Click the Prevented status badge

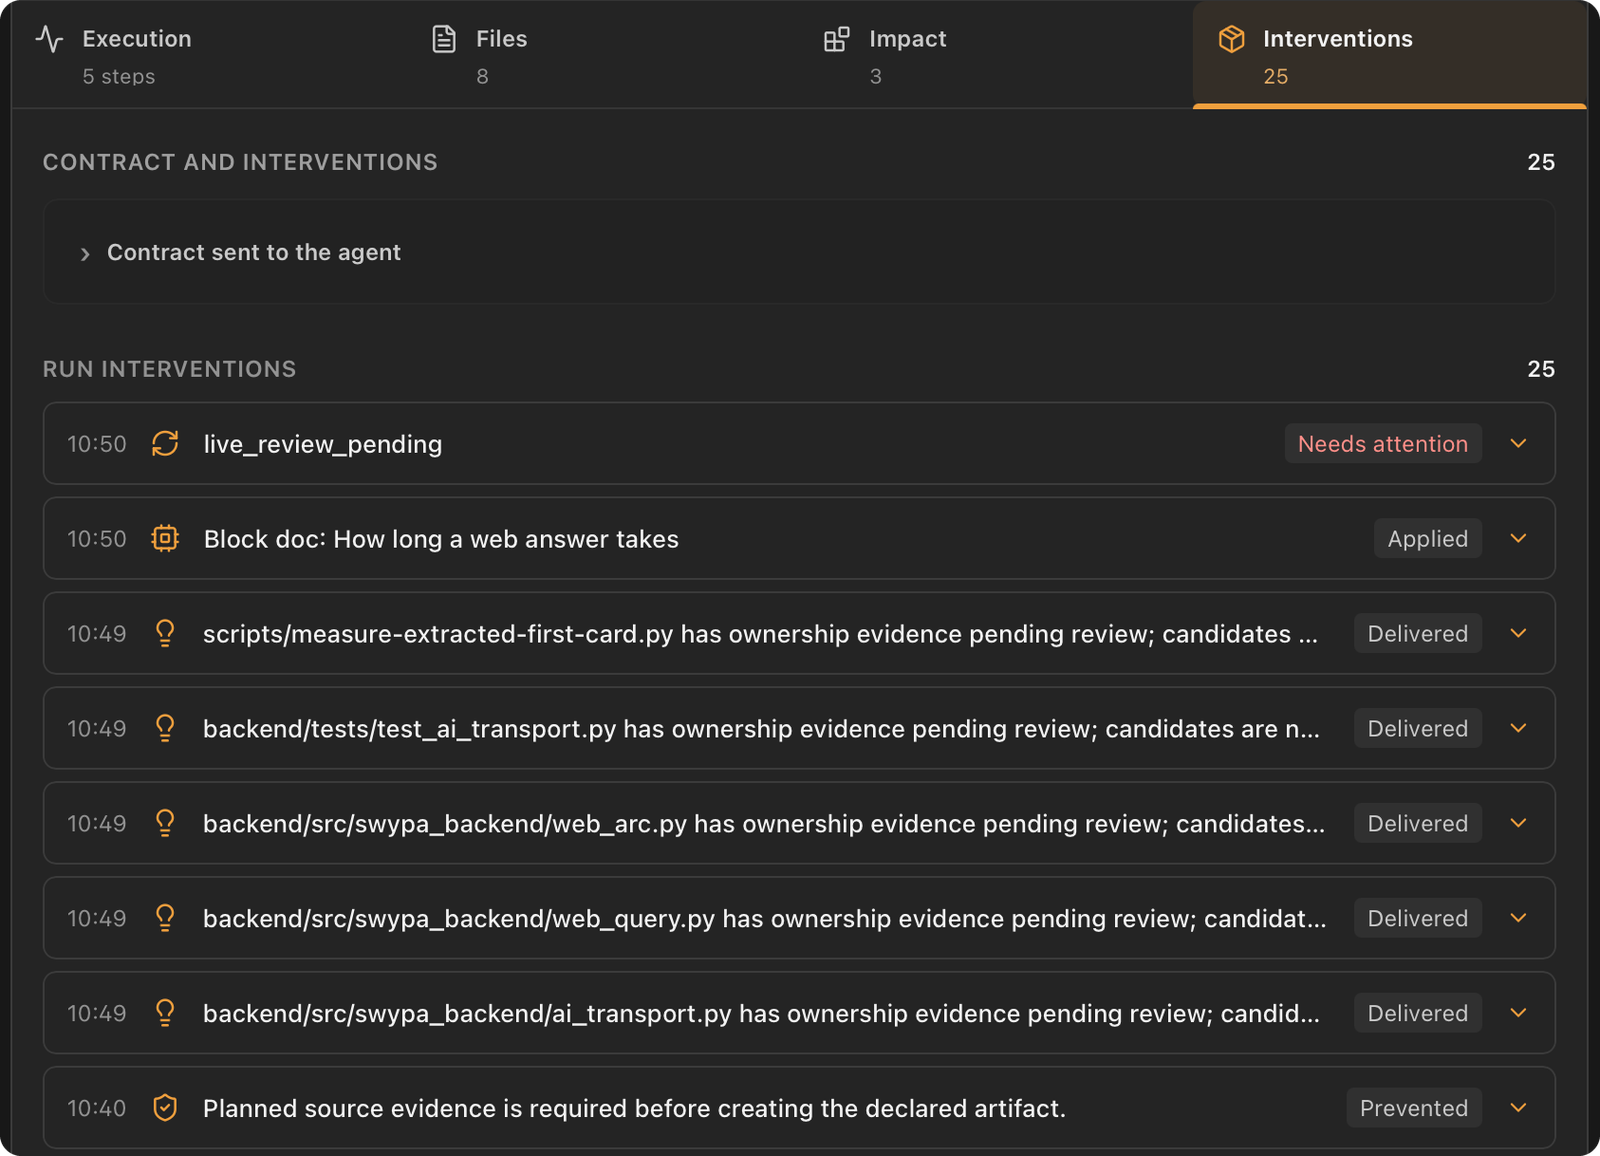coord(1414,1108)
